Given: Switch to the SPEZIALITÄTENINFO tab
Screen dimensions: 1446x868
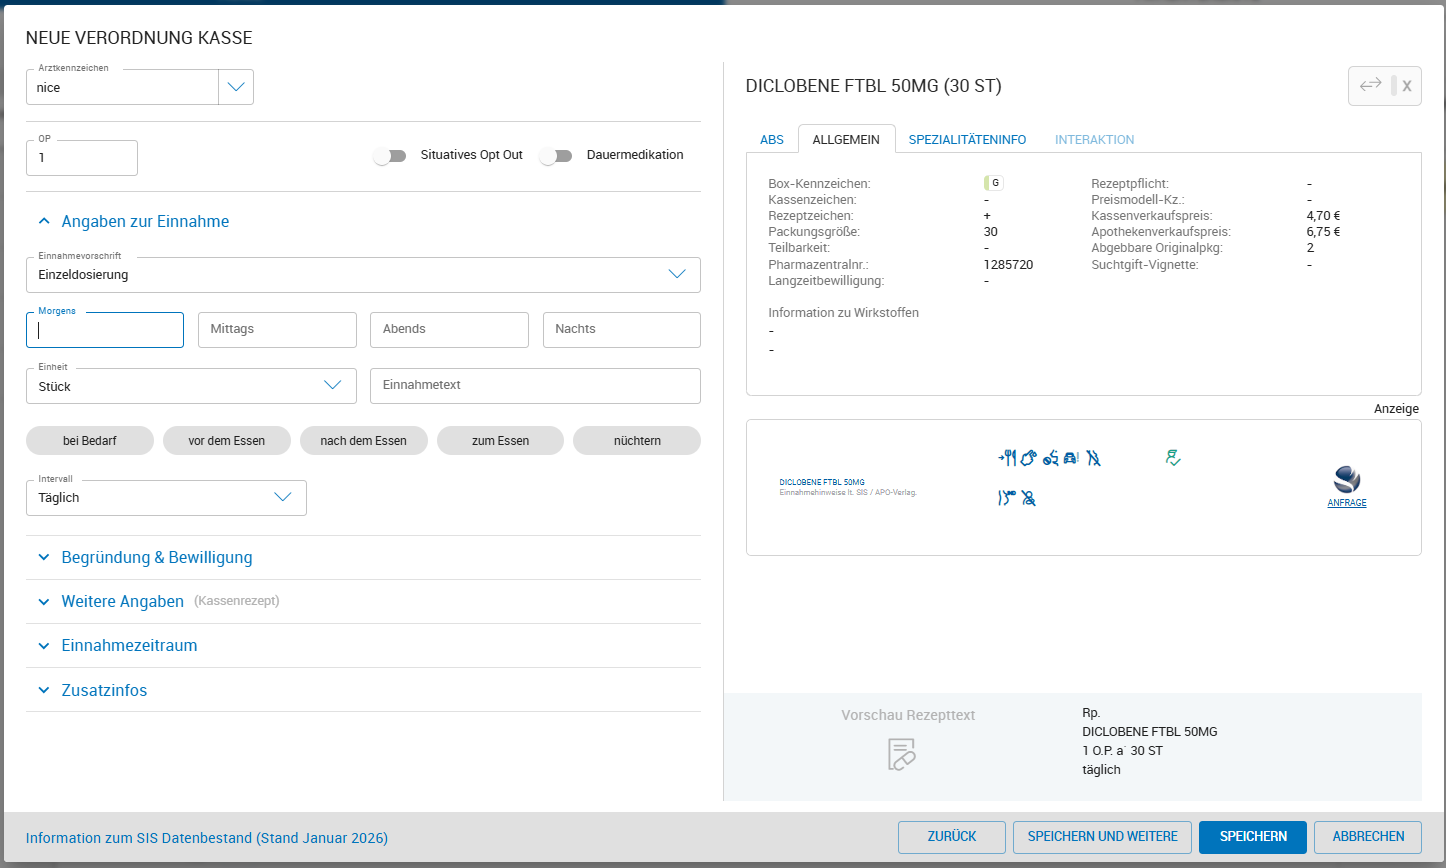Looking at the screenshot, I should click(966, 140).
